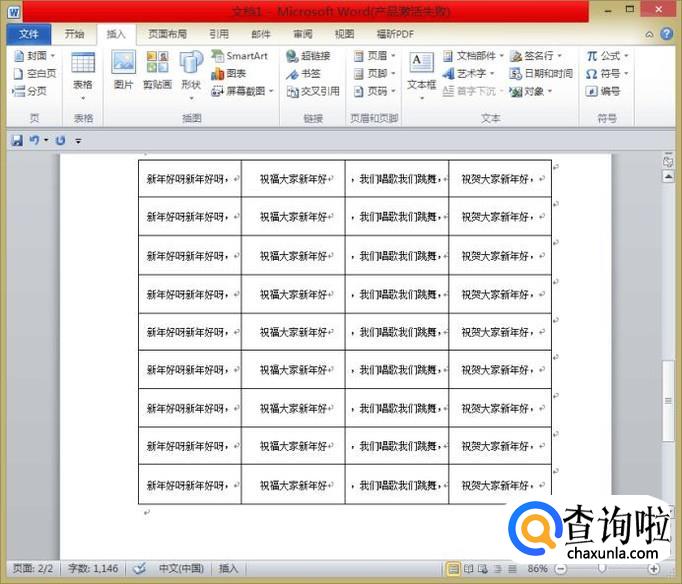Switch to the Home (开始) tab
The height and width of the screenshot is (584, 682).
click(74, 34)
